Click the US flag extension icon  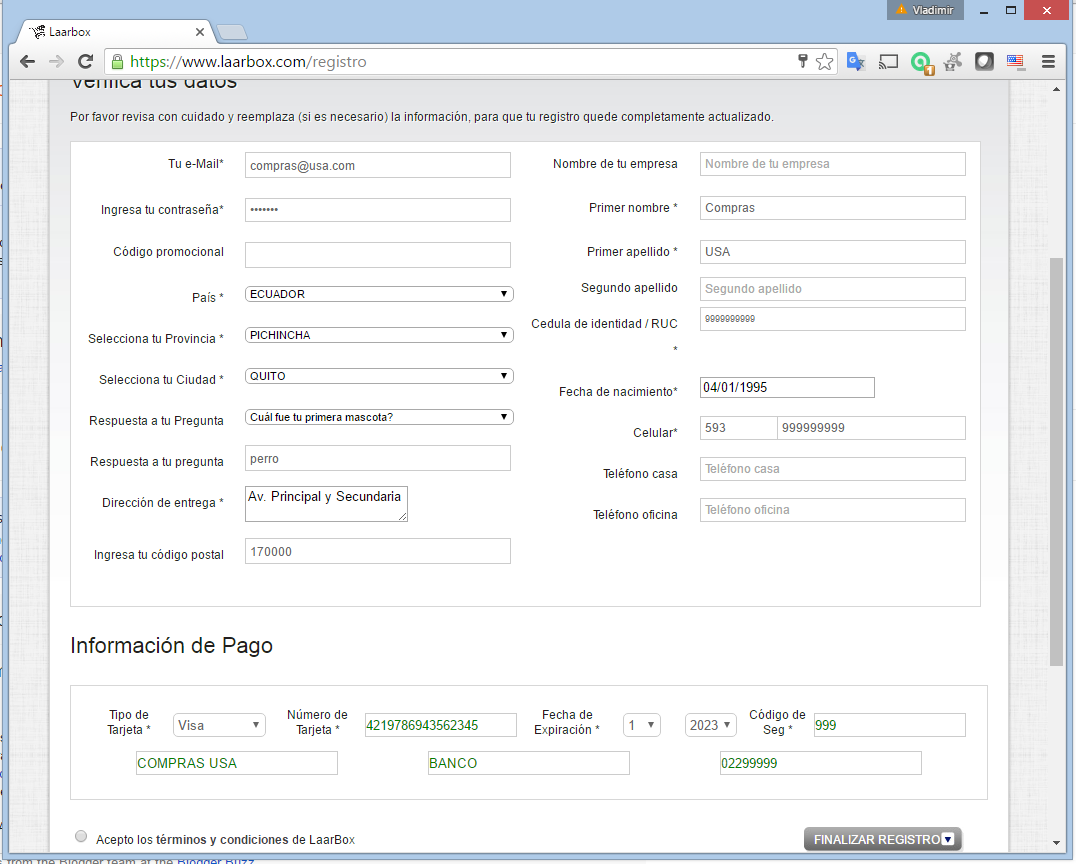1016,62
